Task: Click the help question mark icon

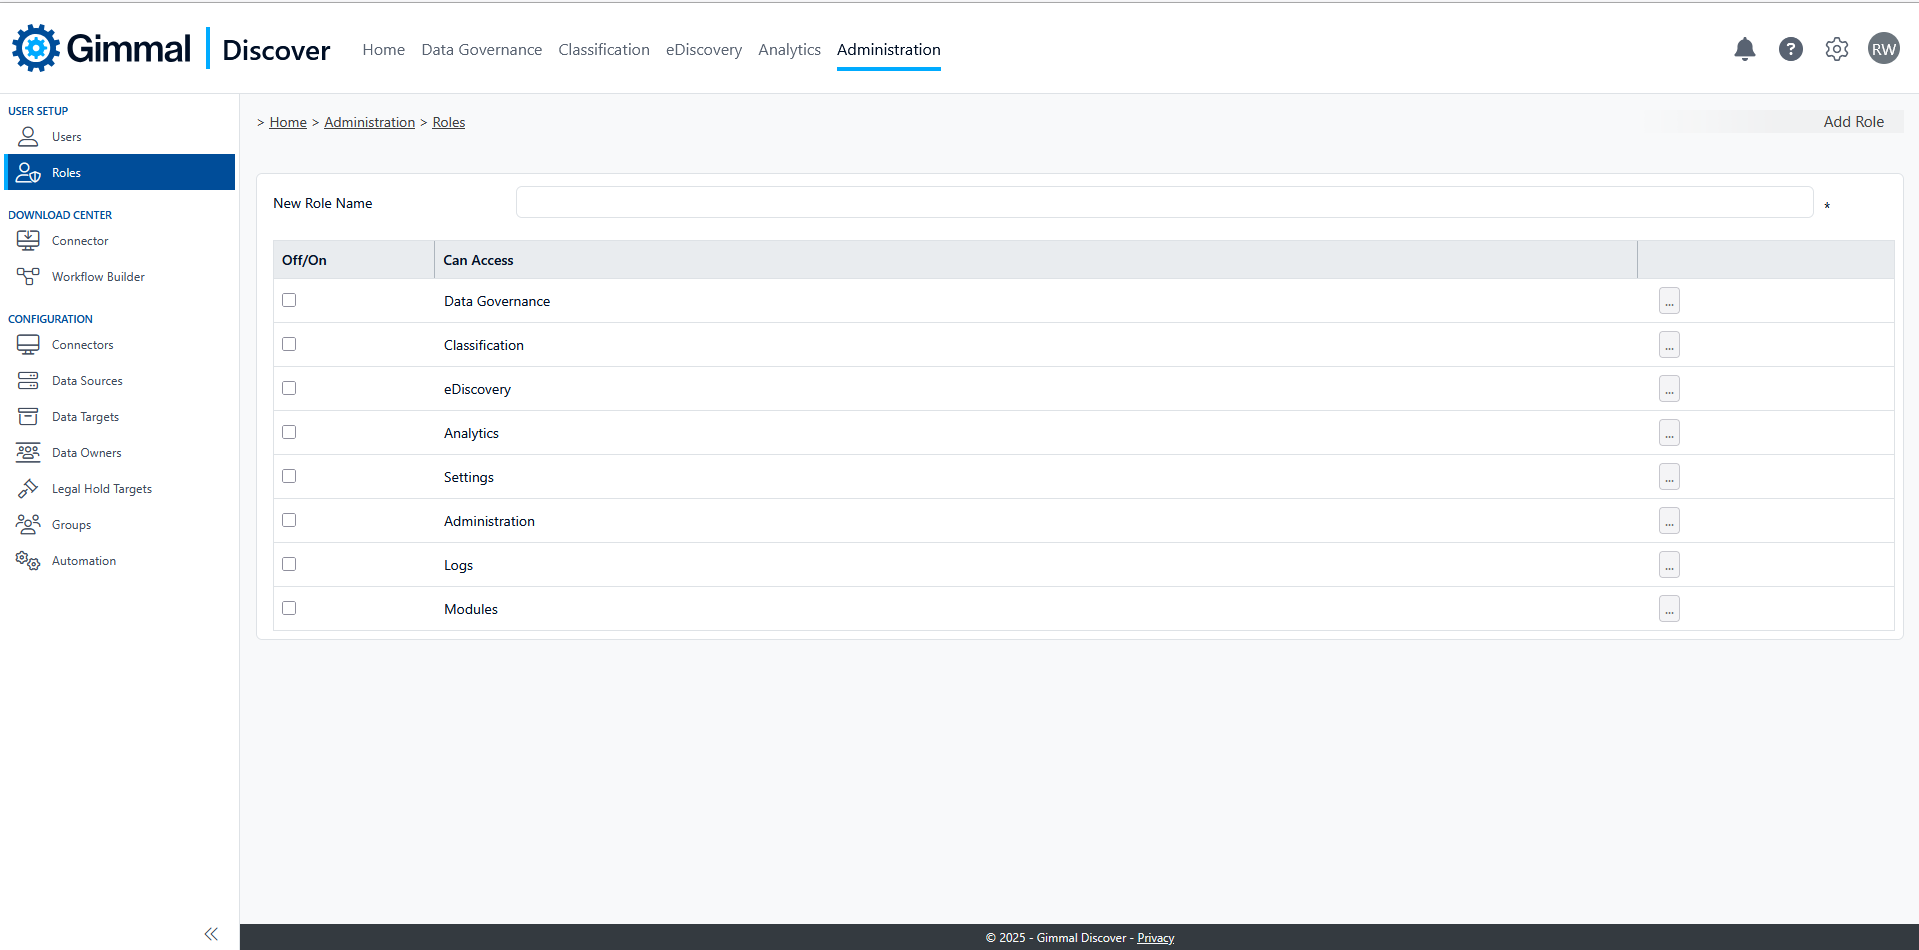Action: coord(1790,49)
